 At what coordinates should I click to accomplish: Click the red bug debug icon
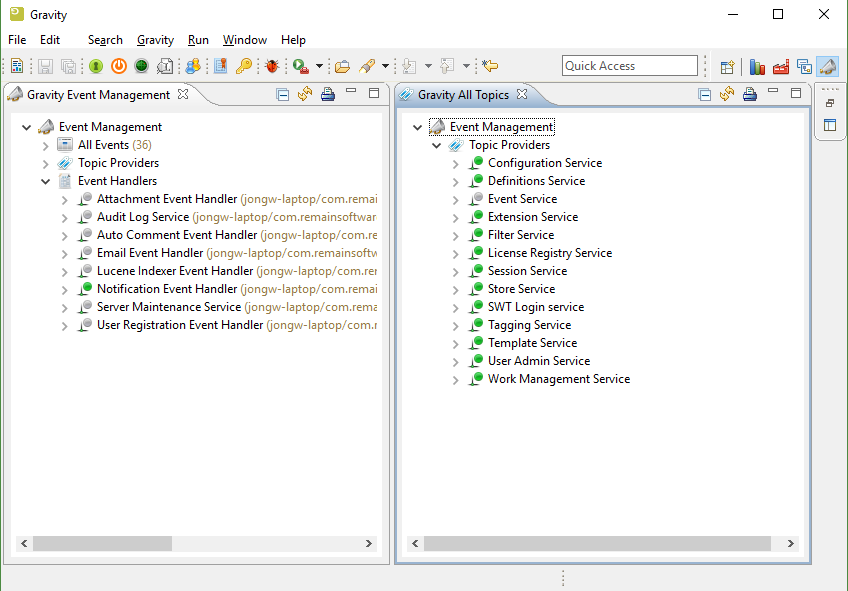272,66
